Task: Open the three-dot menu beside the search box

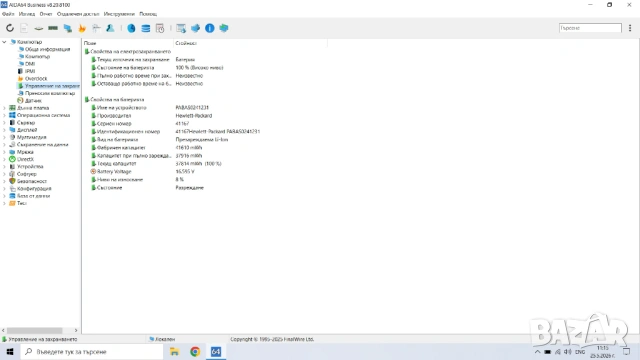Action: pyautogui.click(x=630, y=28)
